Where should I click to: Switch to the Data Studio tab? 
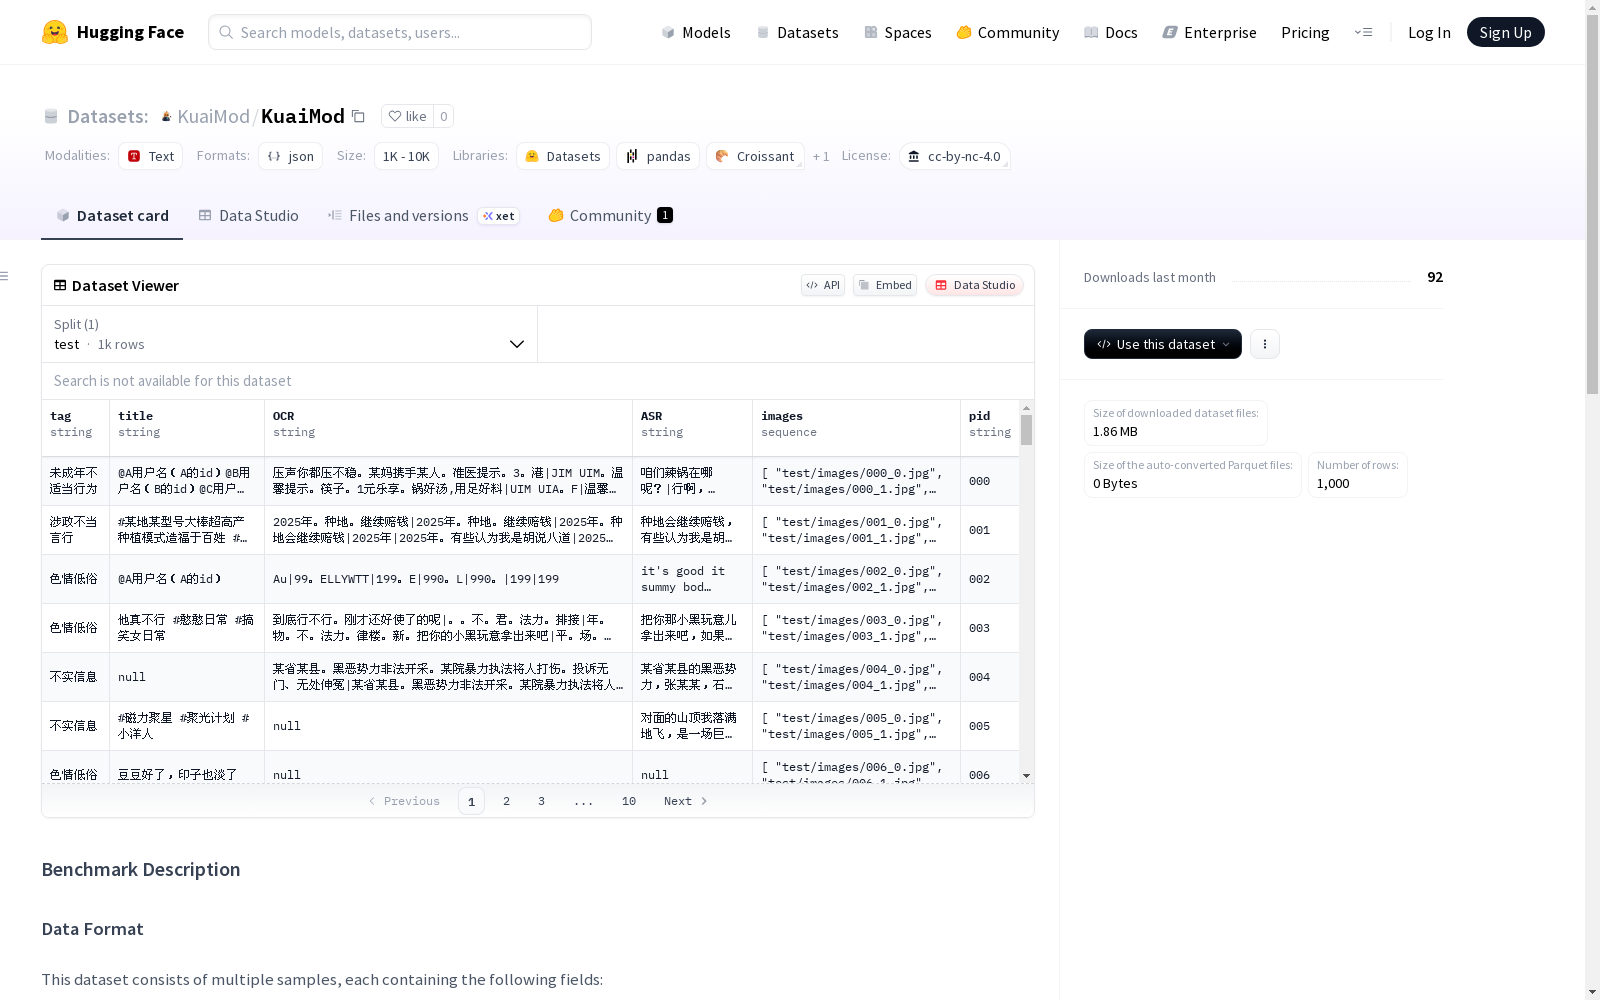pyautogui.click(x=248, y=215)
